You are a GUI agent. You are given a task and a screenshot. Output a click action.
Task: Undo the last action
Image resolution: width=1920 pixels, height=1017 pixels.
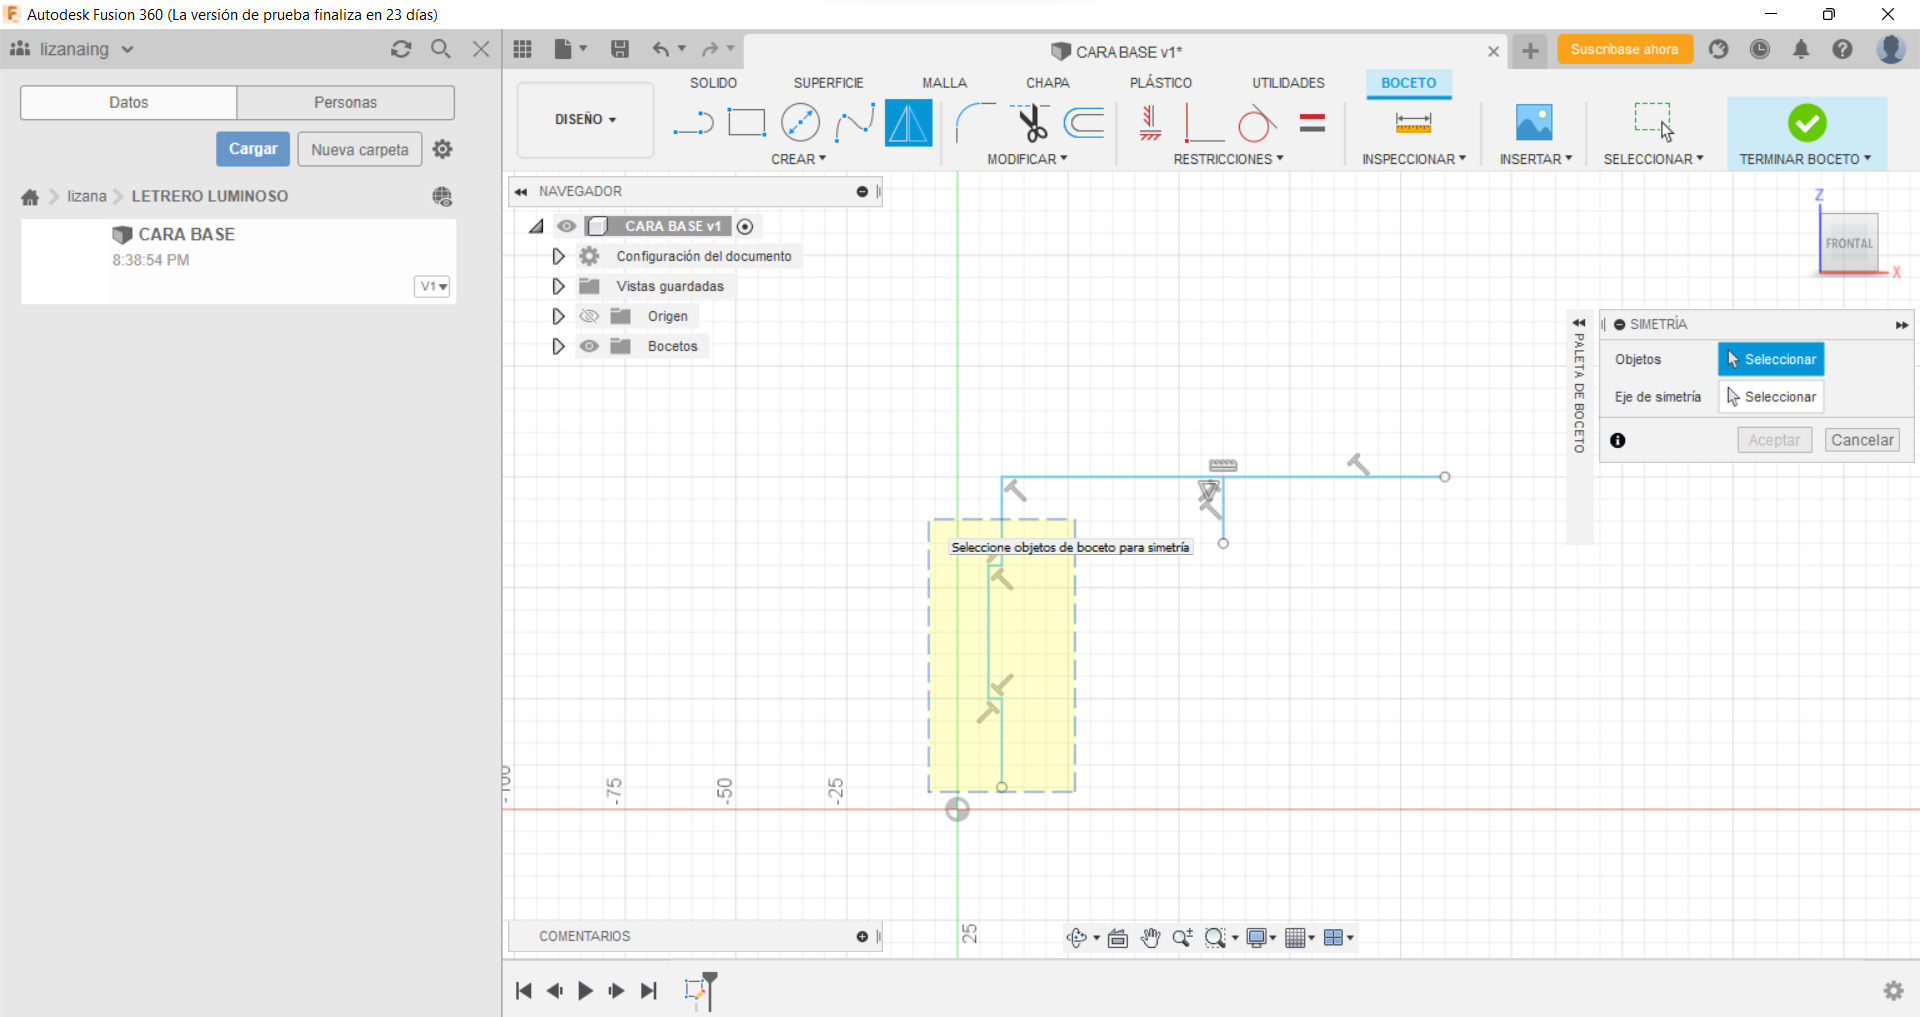[x=660, y=49]
